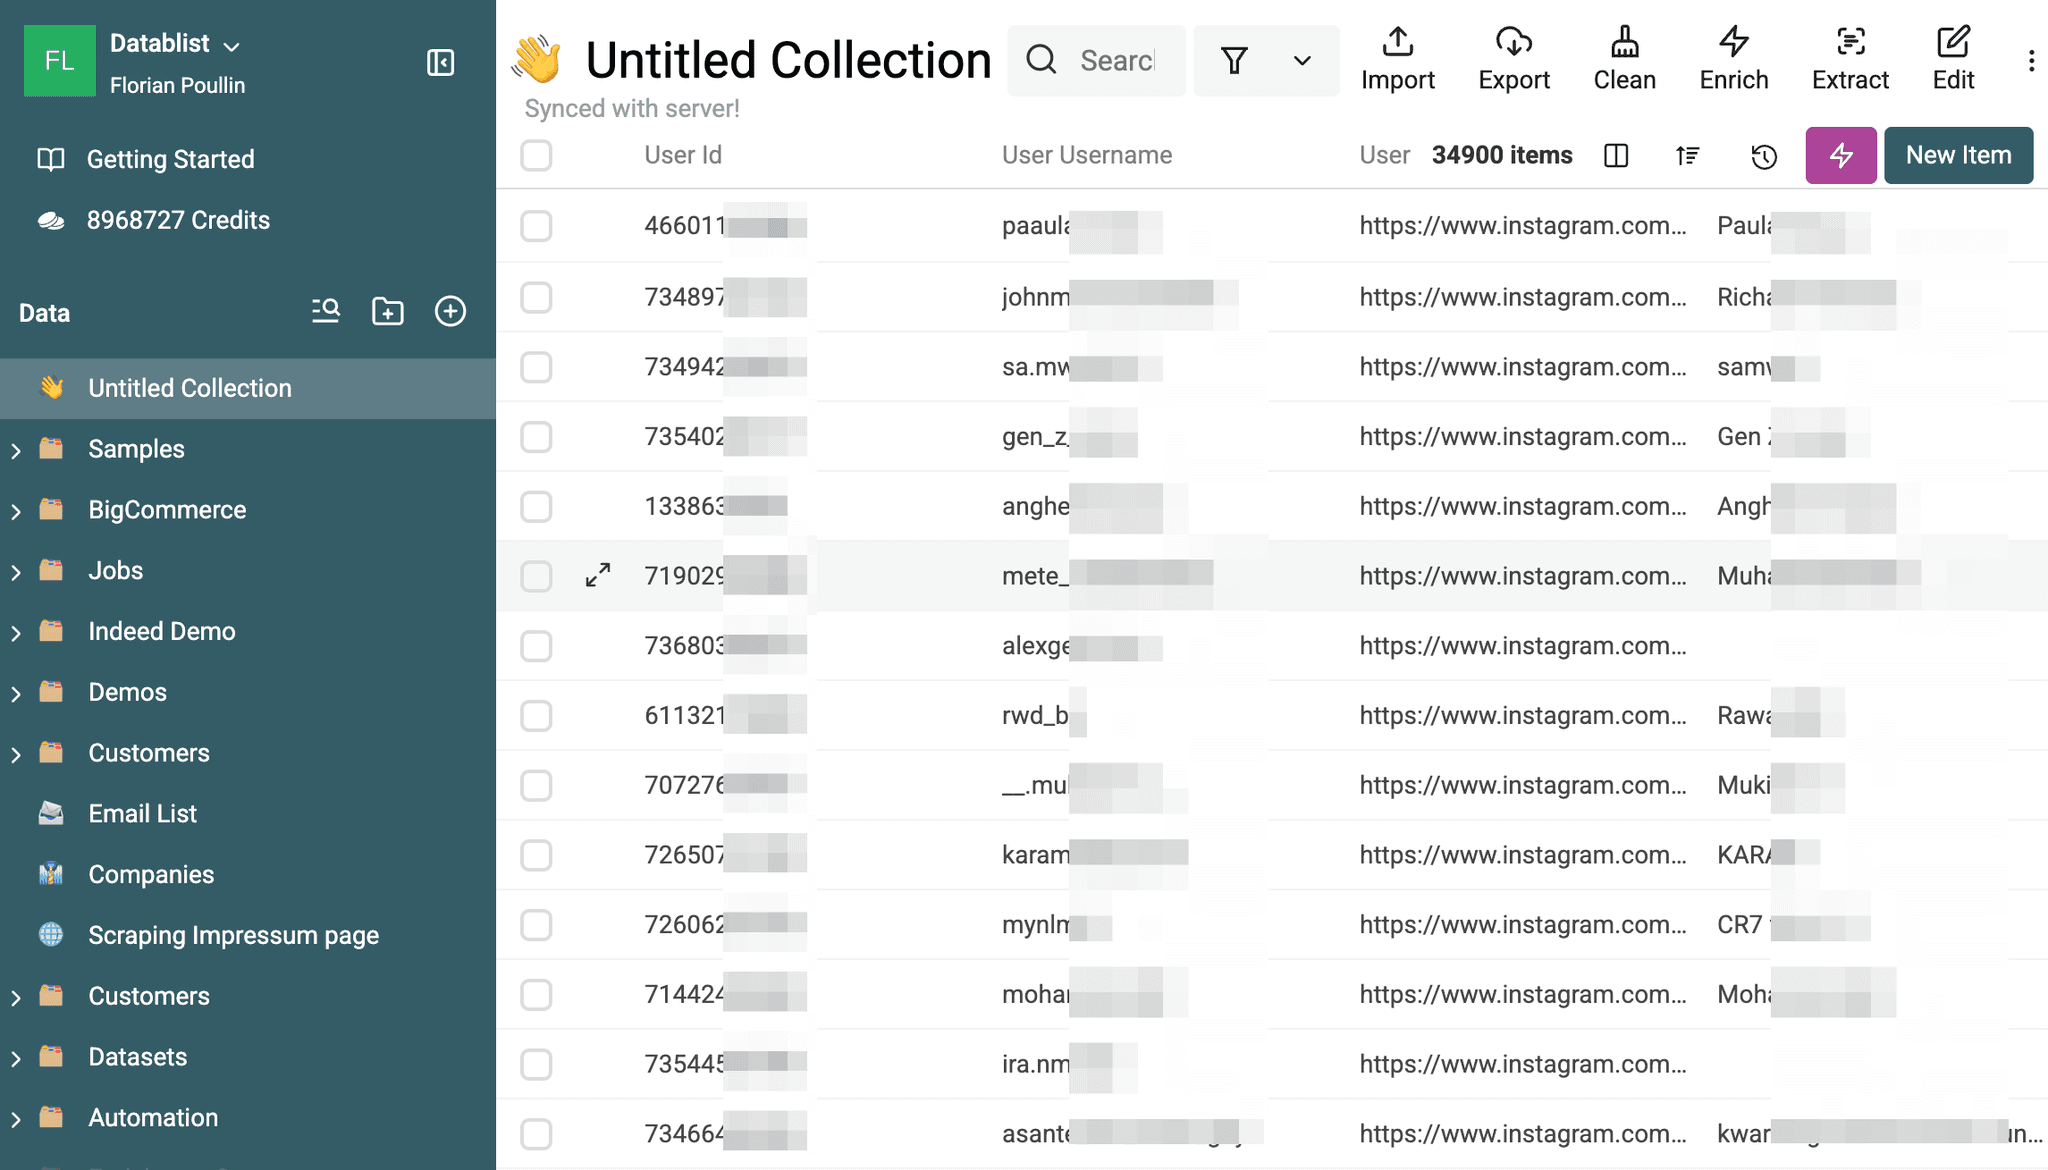Image resolution: width=2048 pixels, height=1170 pixels.
Task: Open the filter dropdown chevron
Action: (1302, 60)
